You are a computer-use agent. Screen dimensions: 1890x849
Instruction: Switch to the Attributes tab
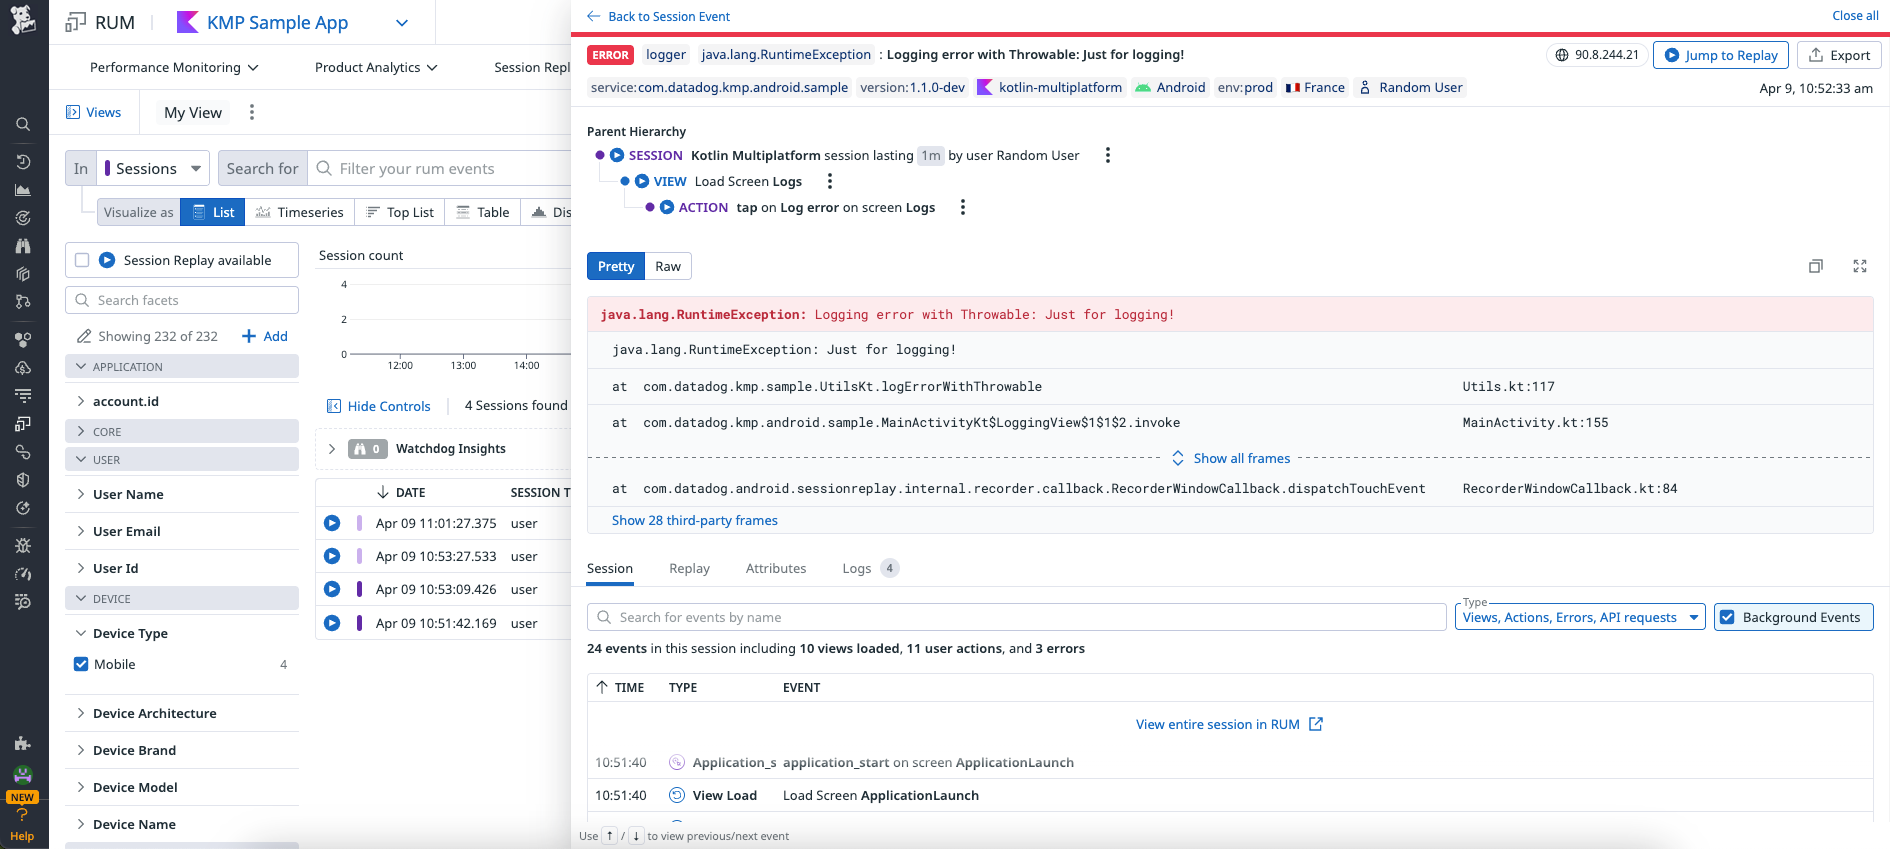tap(775, 568)
